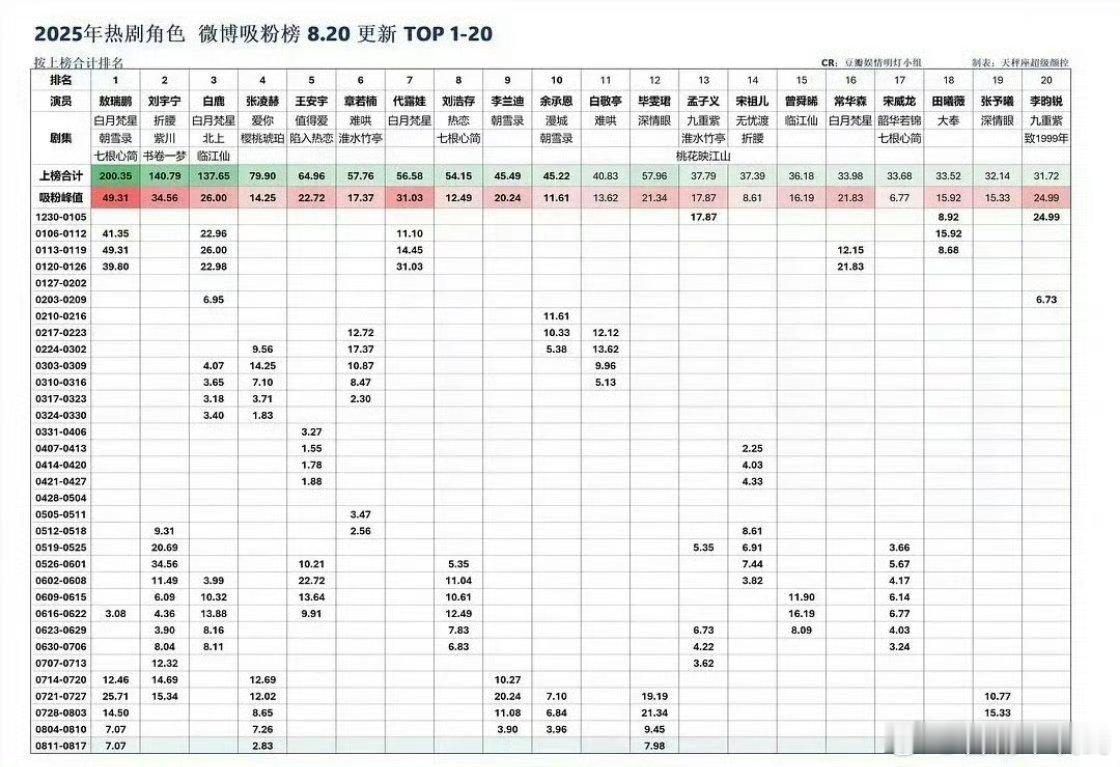The width and height of the screenshot is (1120, 767).
Task: Select the '剧集' row header
Action: pos(61,138)
